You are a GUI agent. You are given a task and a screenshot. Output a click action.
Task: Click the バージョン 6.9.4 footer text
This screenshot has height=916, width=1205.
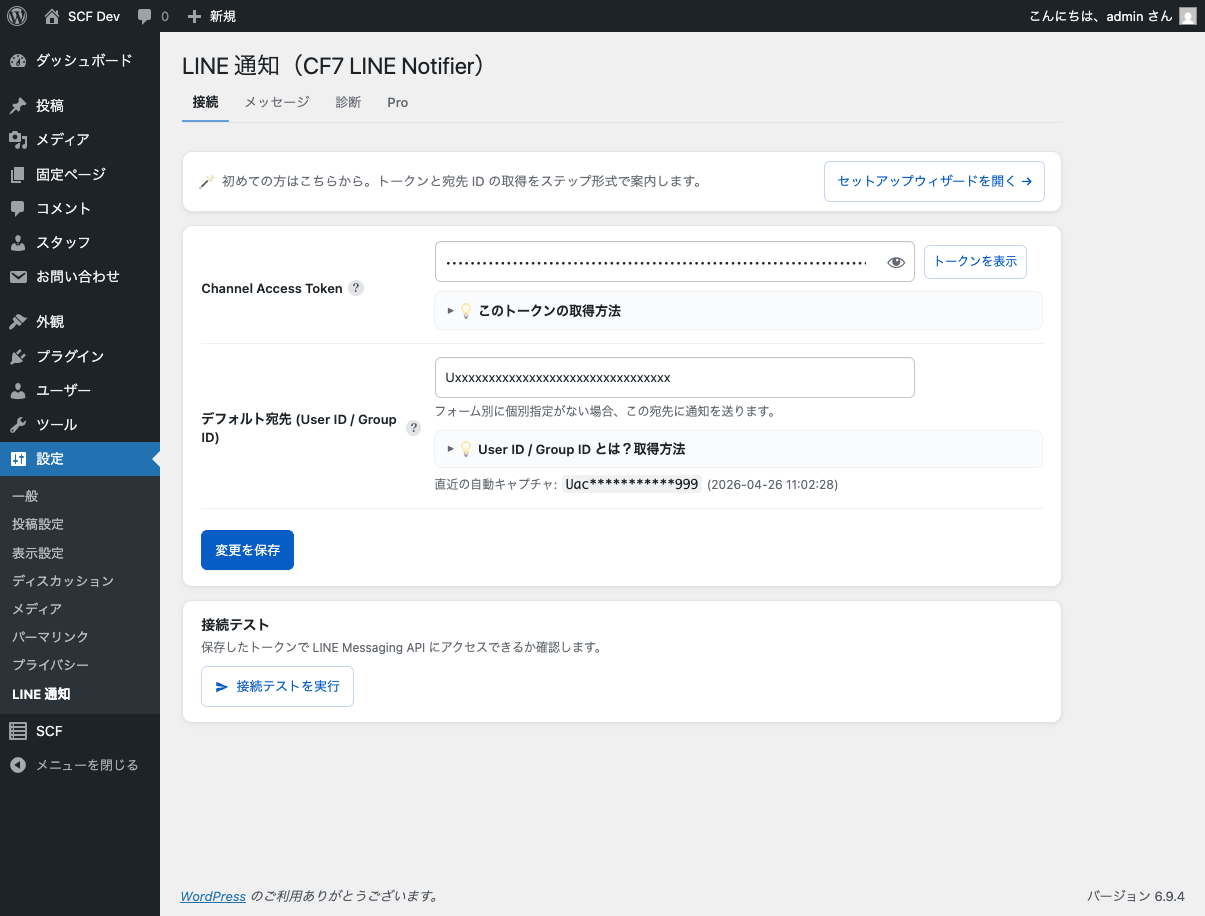(x=1136, y=896)
